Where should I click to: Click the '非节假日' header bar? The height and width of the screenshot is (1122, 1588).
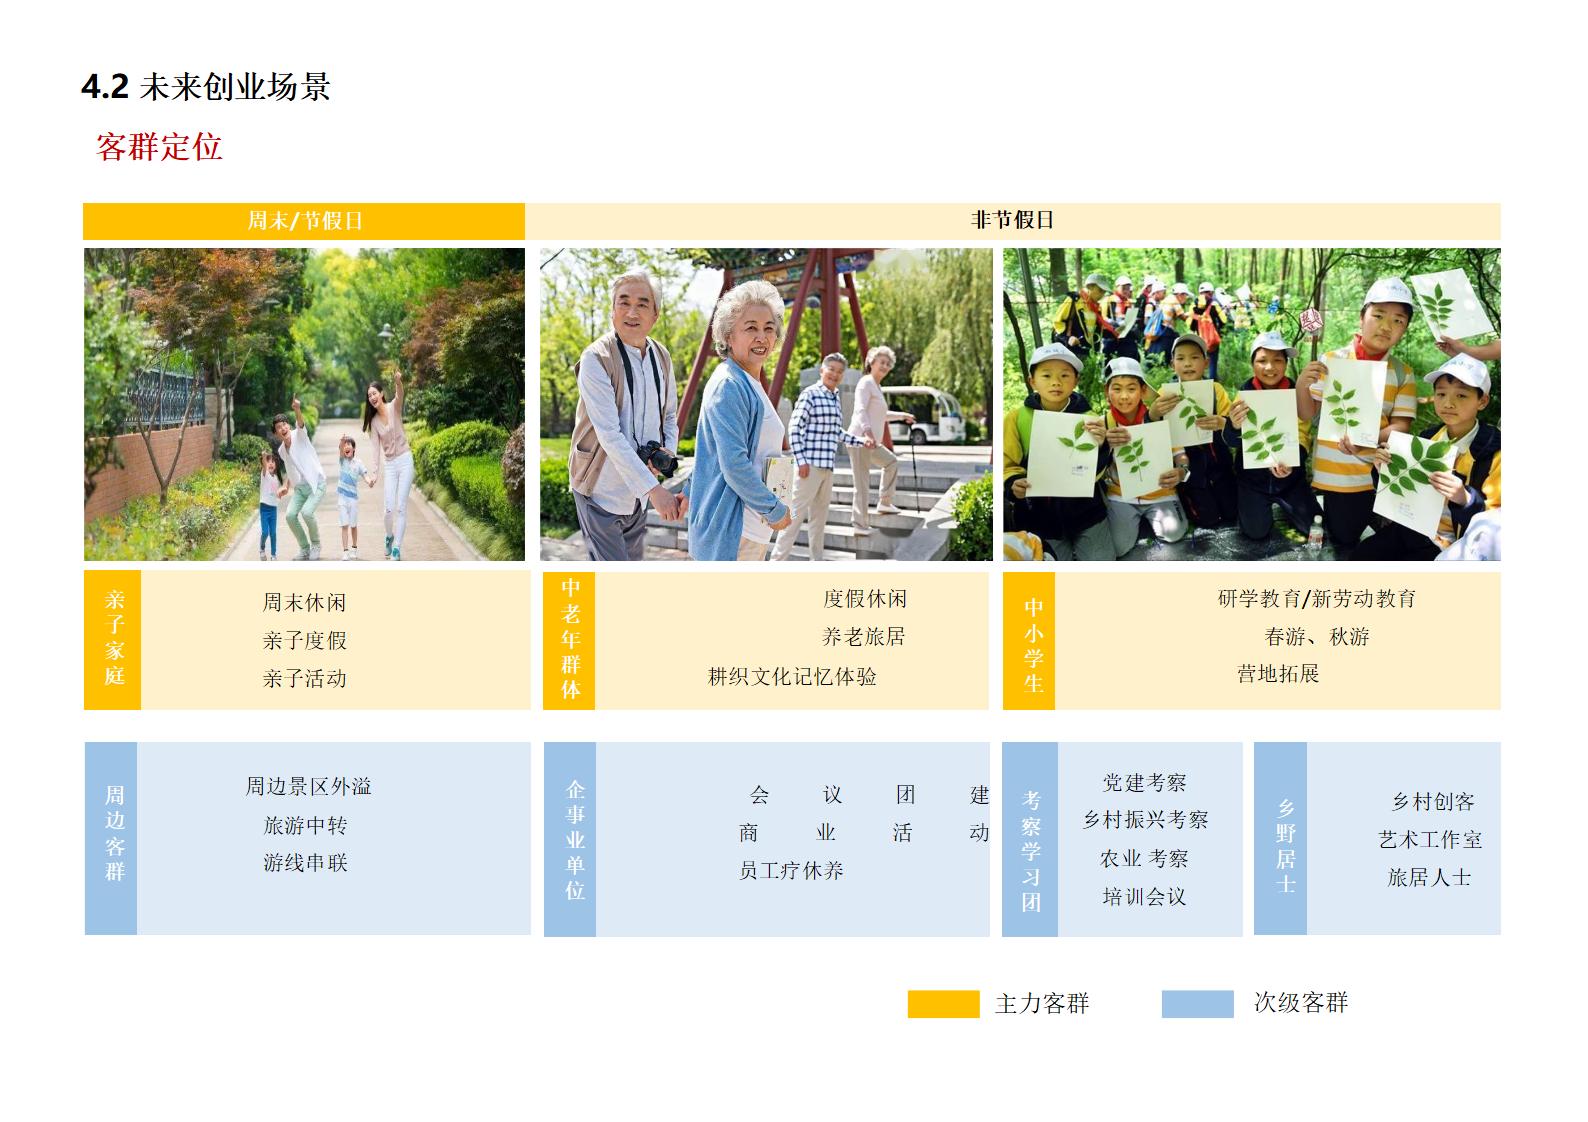[1013, 221]
